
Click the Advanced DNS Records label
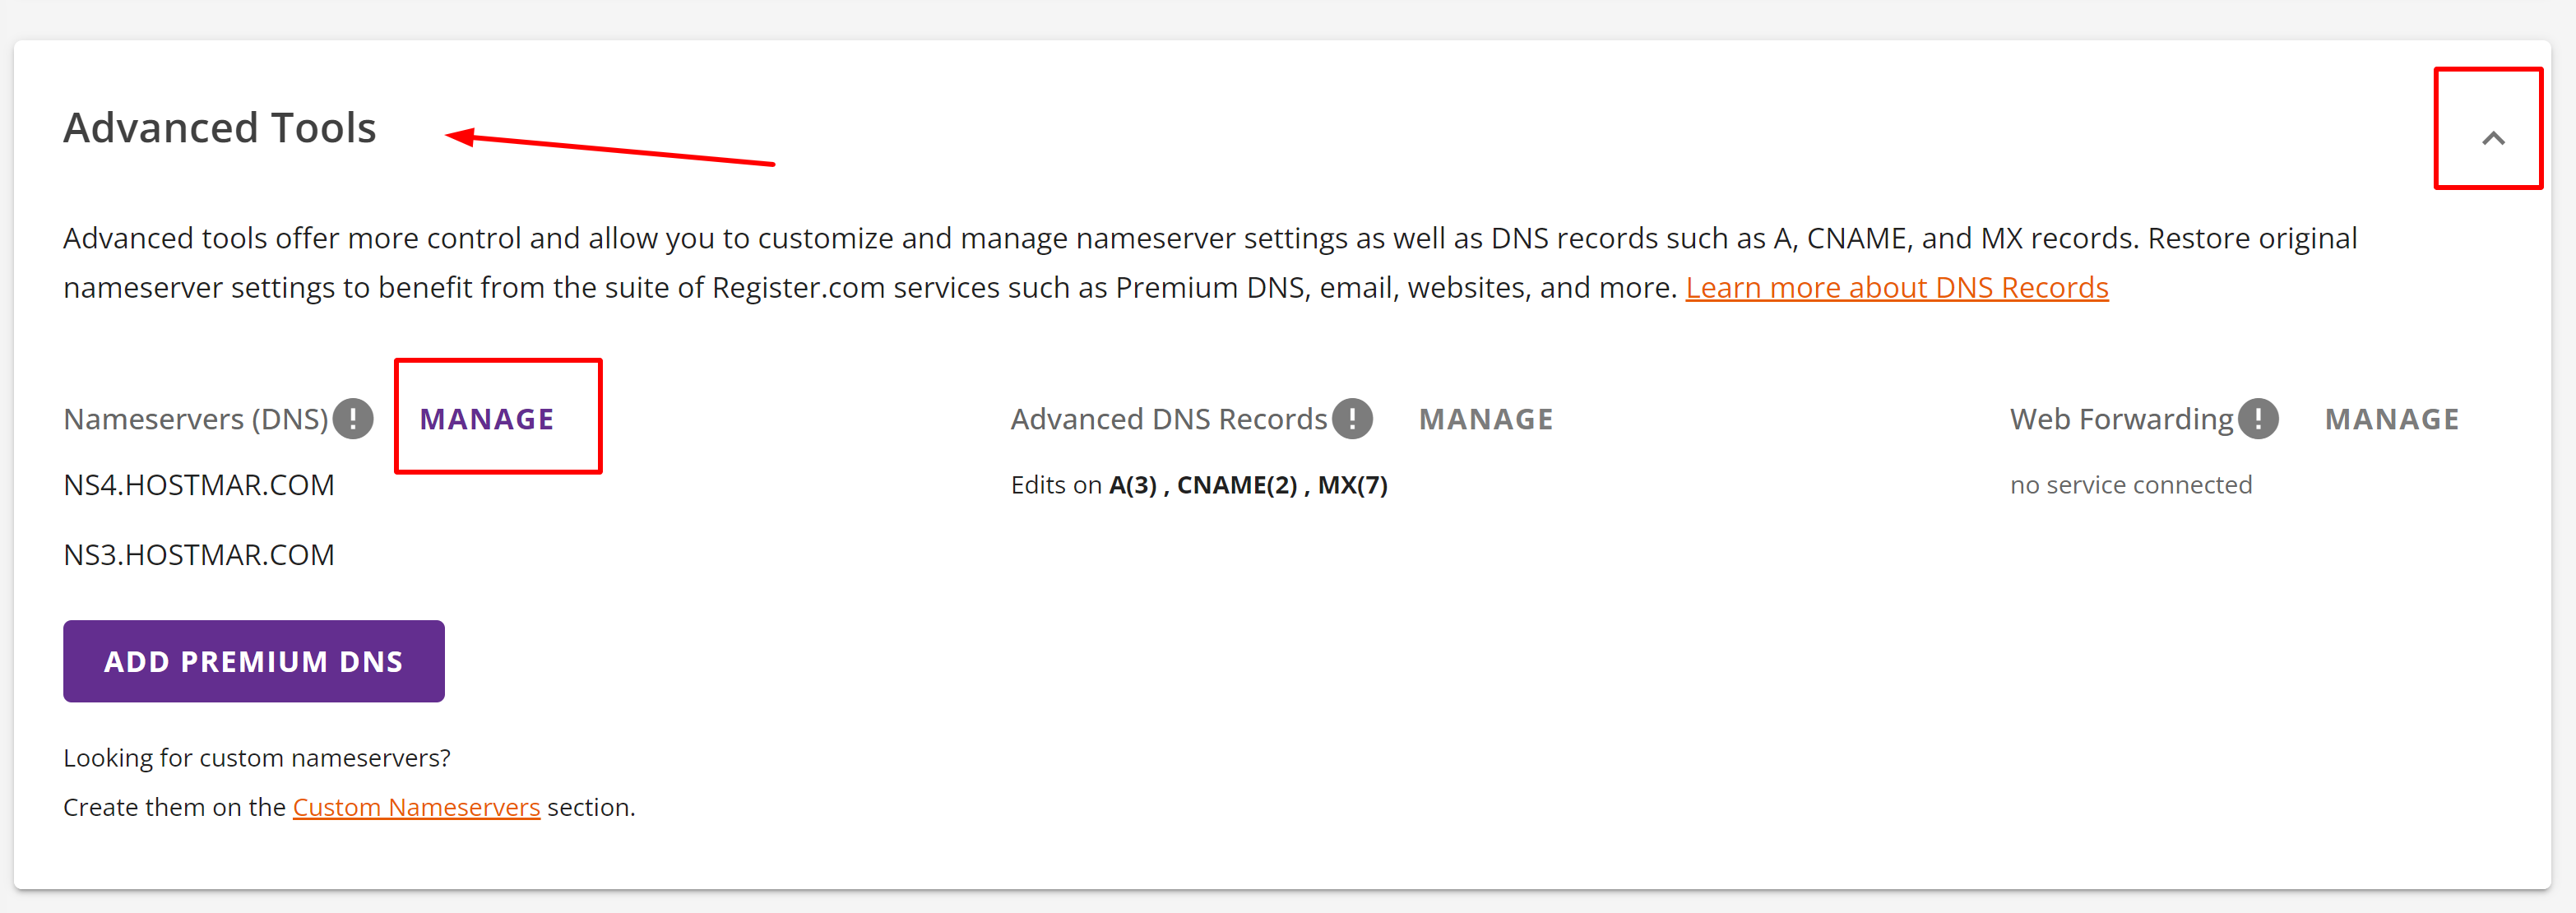point(1168,419)
